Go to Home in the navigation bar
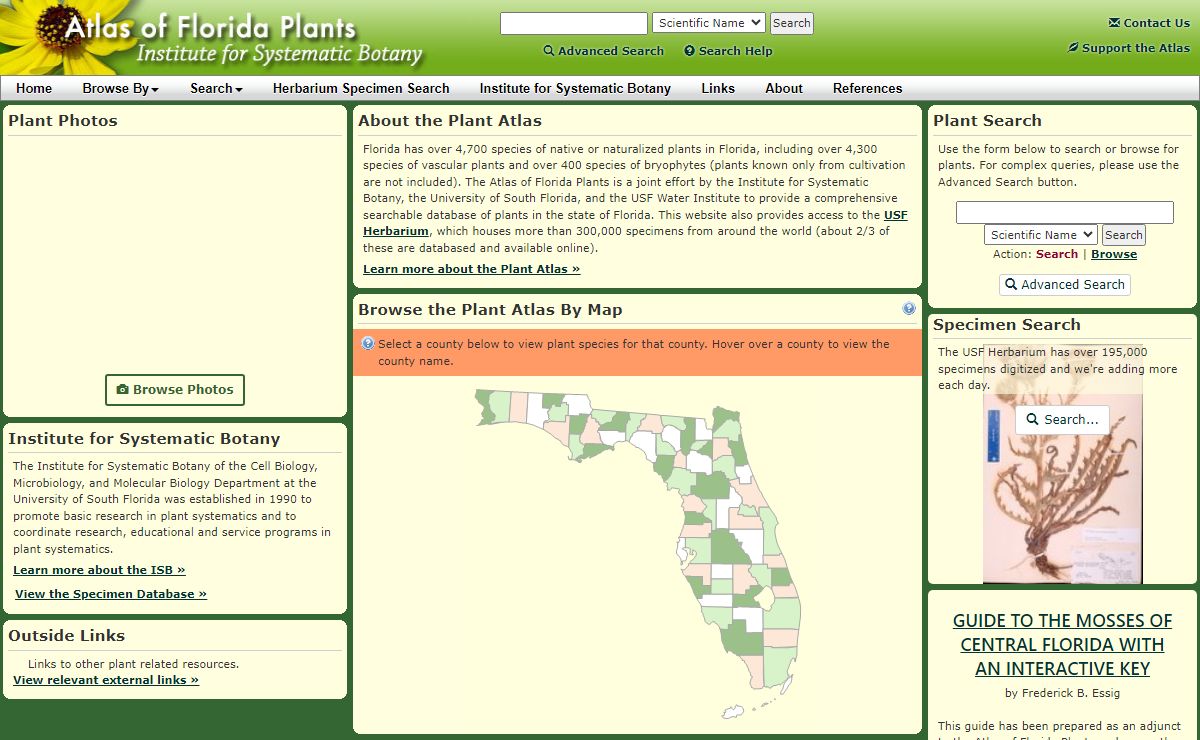The height and width of the screenshot is (740, 1200). [34, 88]
